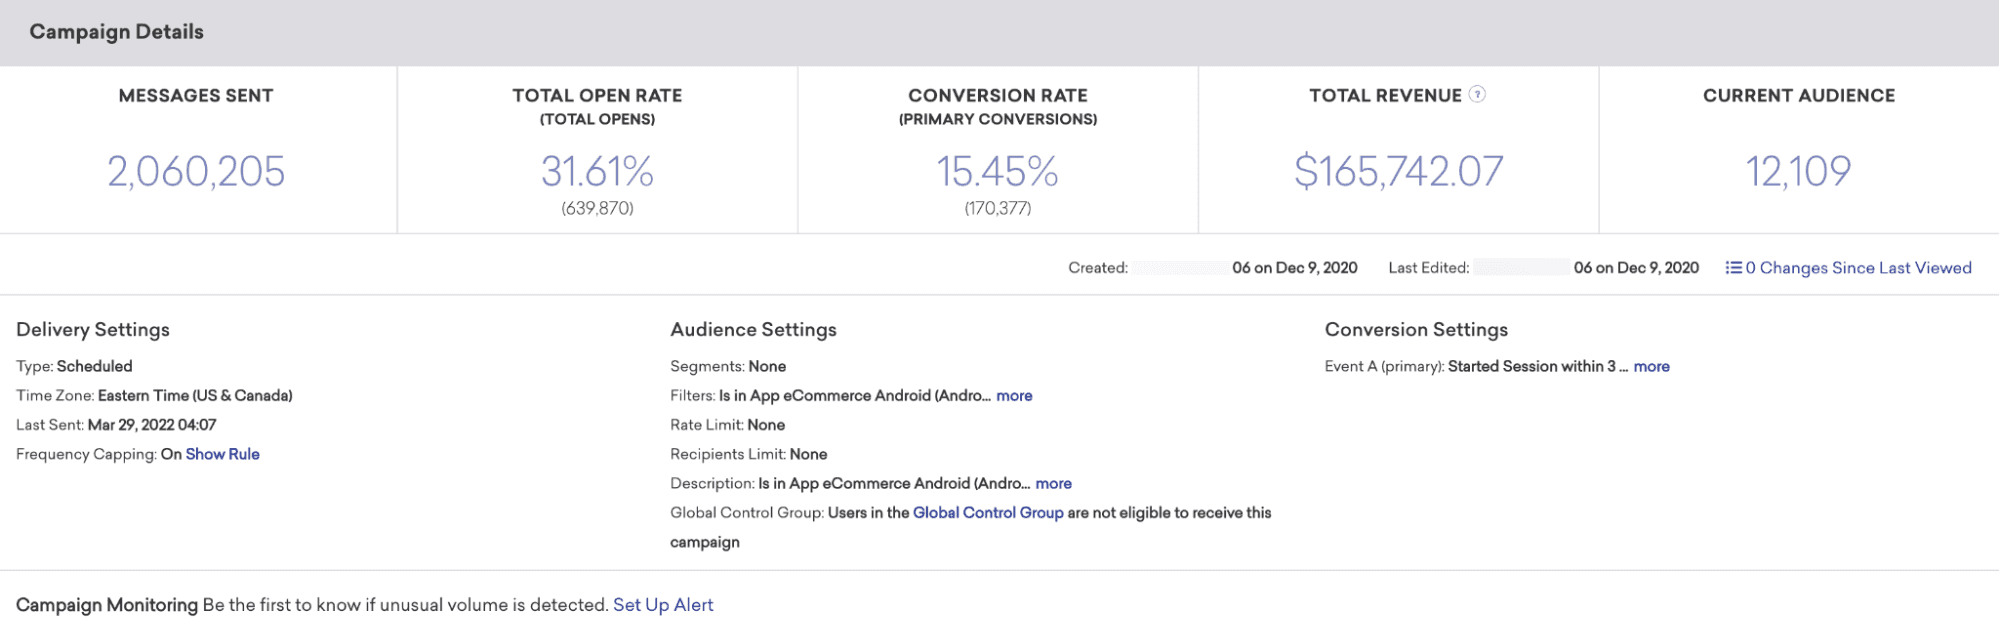Click the $165,742.07 total revenue amount

(x=1398, y=172)
